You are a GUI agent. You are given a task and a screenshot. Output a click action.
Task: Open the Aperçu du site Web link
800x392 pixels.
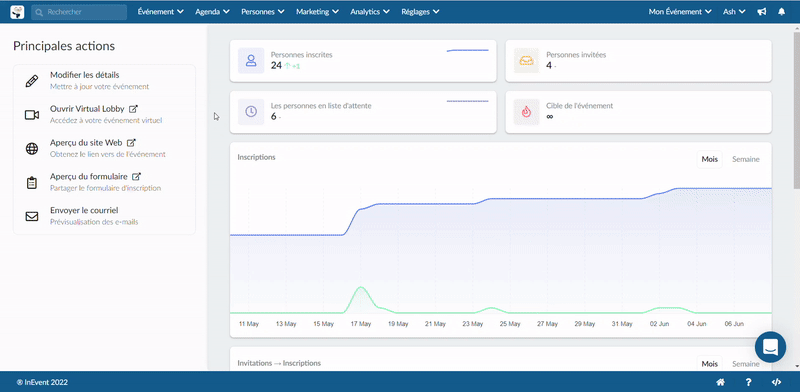pyautogui.click(x=86, y=142)
